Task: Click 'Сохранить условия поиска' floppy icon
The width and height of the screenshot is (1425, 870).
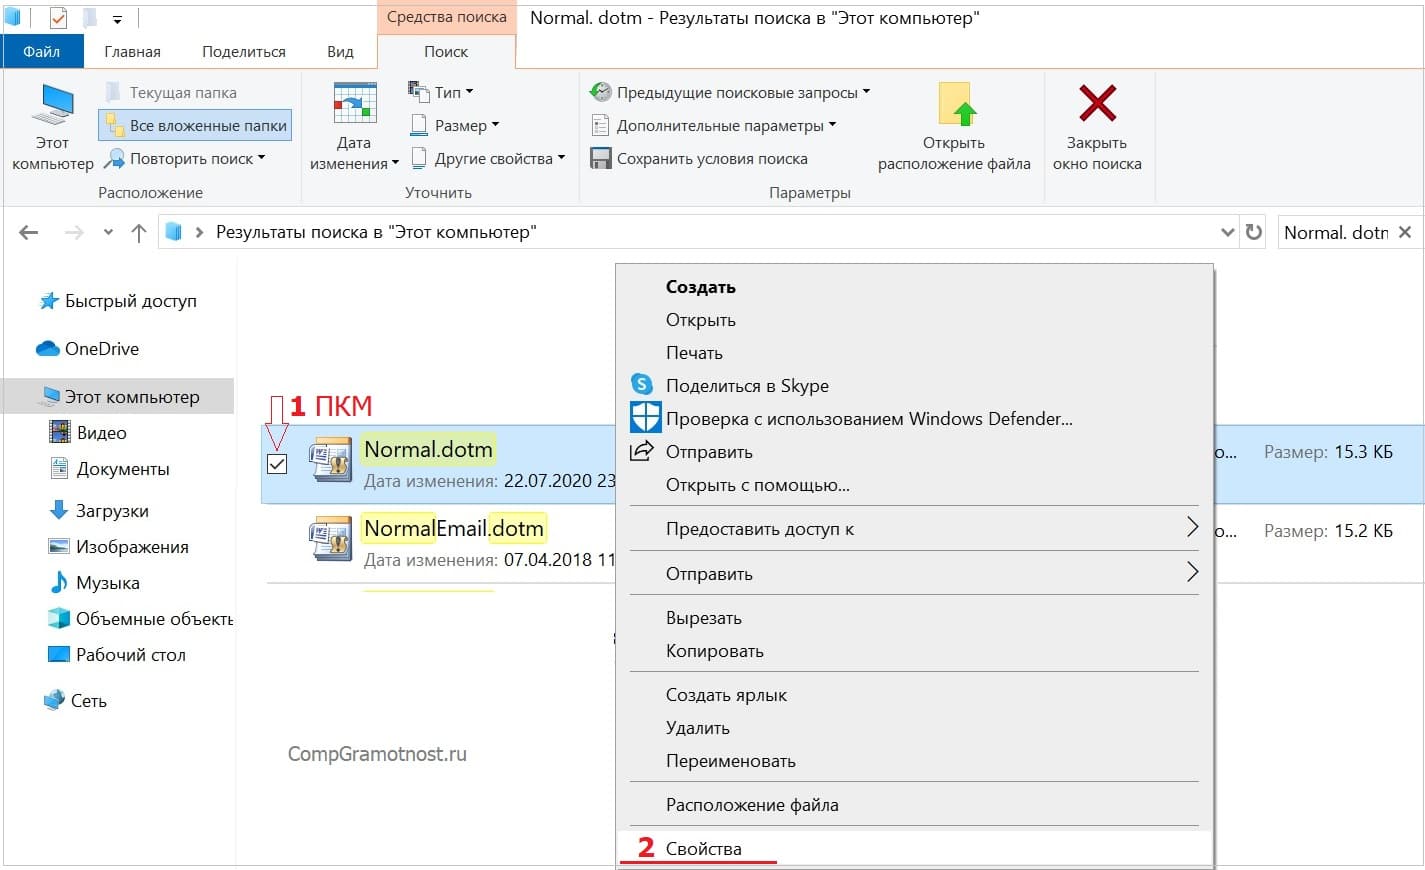Action: 601,159
